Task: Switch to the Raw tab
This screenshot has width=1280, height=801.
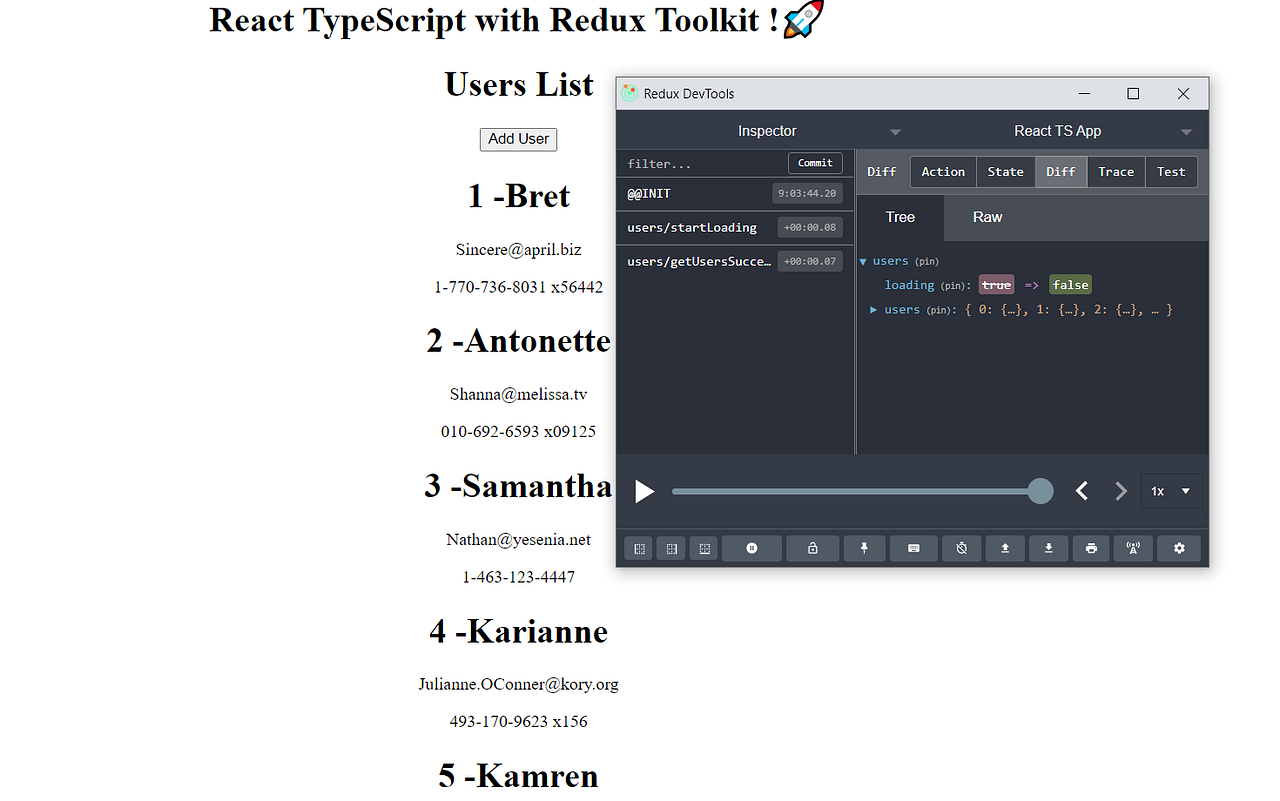Action: (x=987, y=217)
